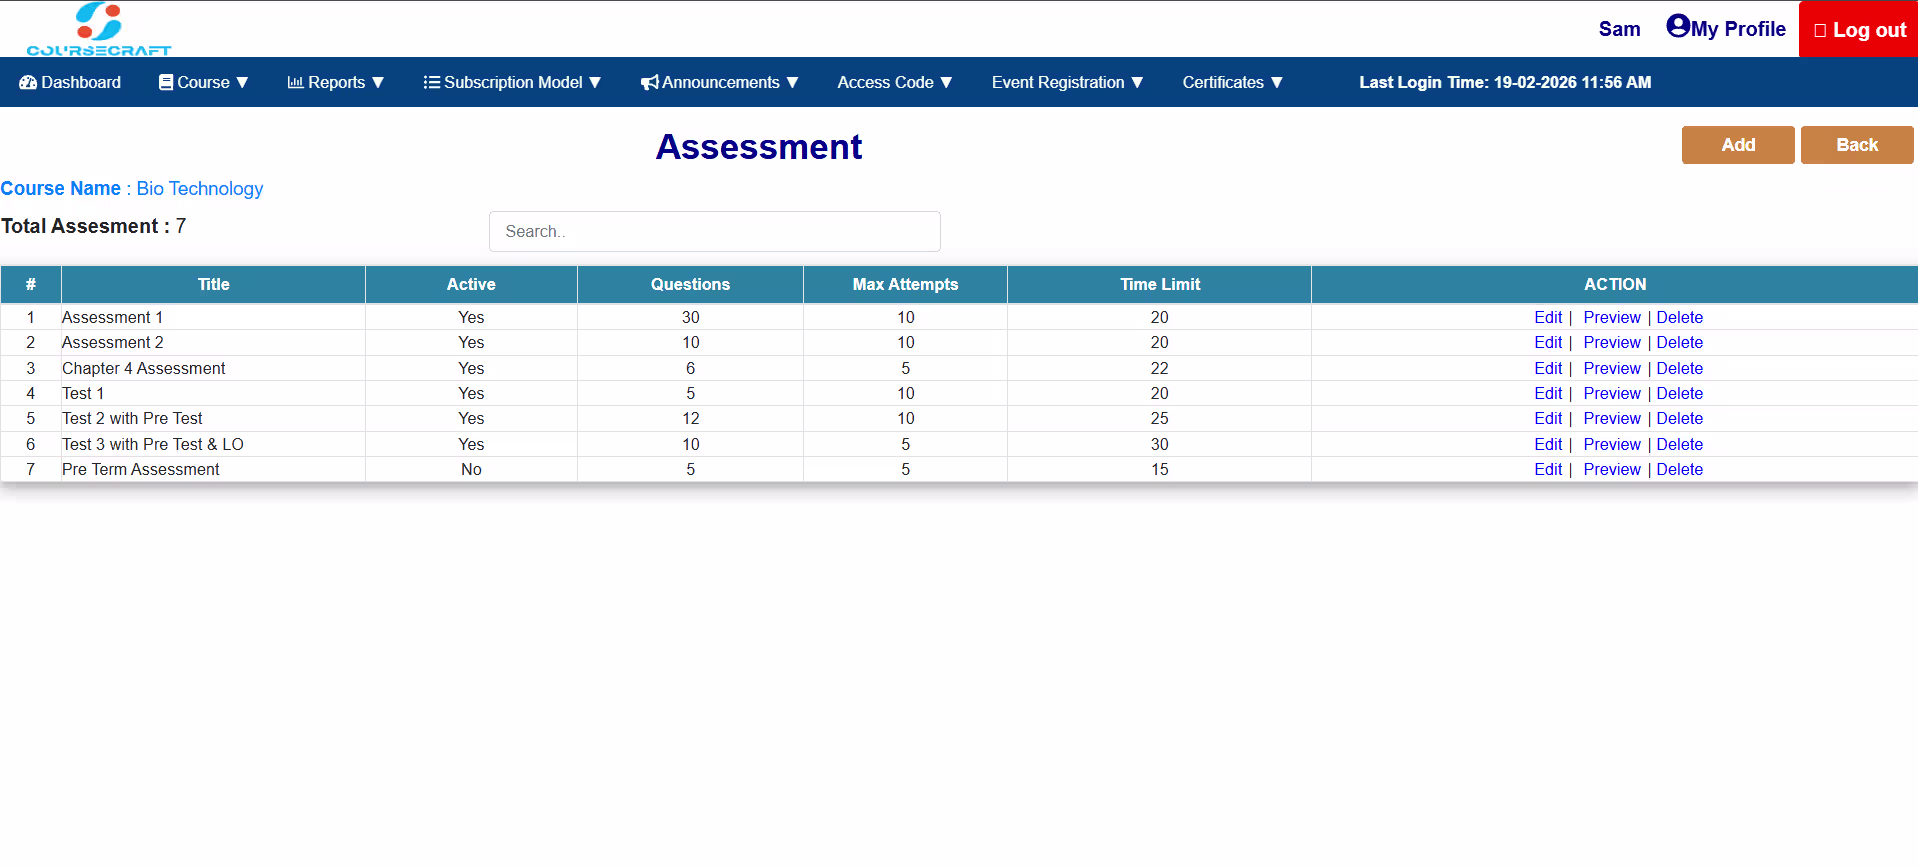Edit Test 1
The width and height of the screenshot is (1918, 867).
pyautogui.click(x=1548, y=393)
